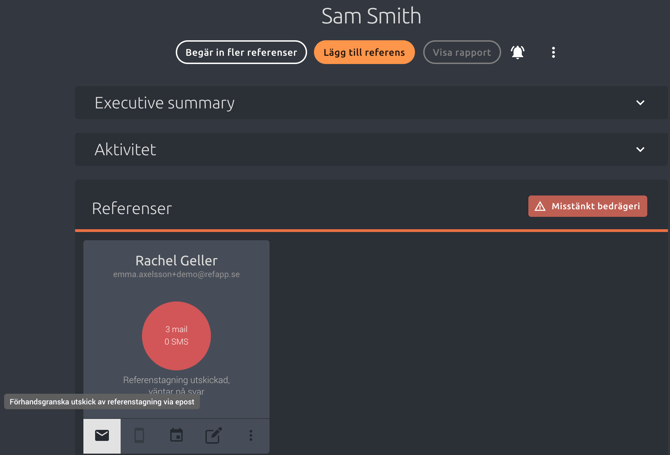Click the edit pencil icon on card
This screenshot has width=670, height=455.
(214, 435)
